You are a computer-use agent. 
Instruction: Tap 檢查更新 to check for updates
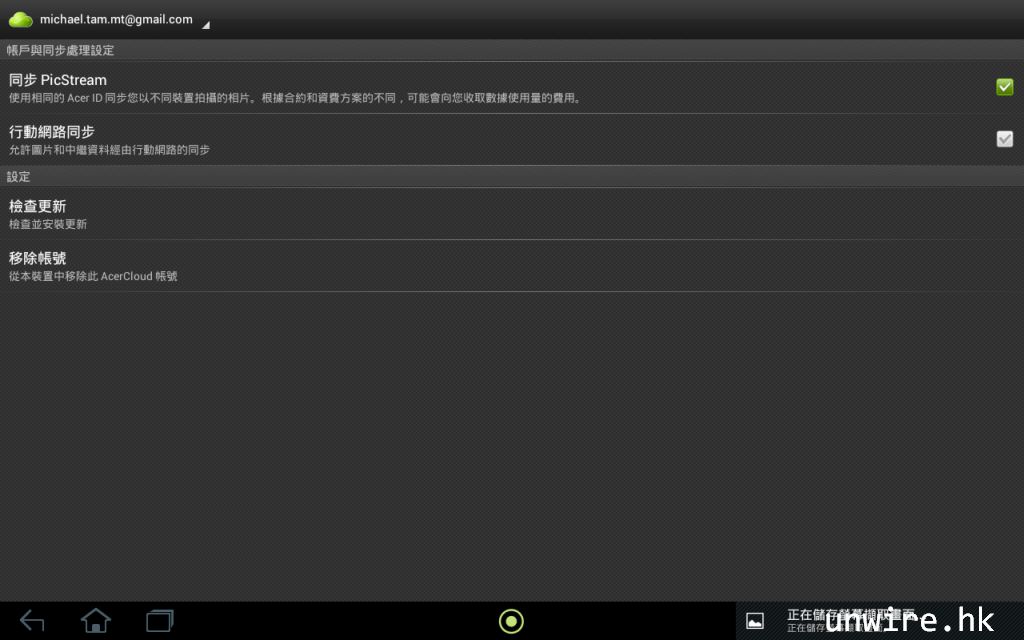pos(38,206)
